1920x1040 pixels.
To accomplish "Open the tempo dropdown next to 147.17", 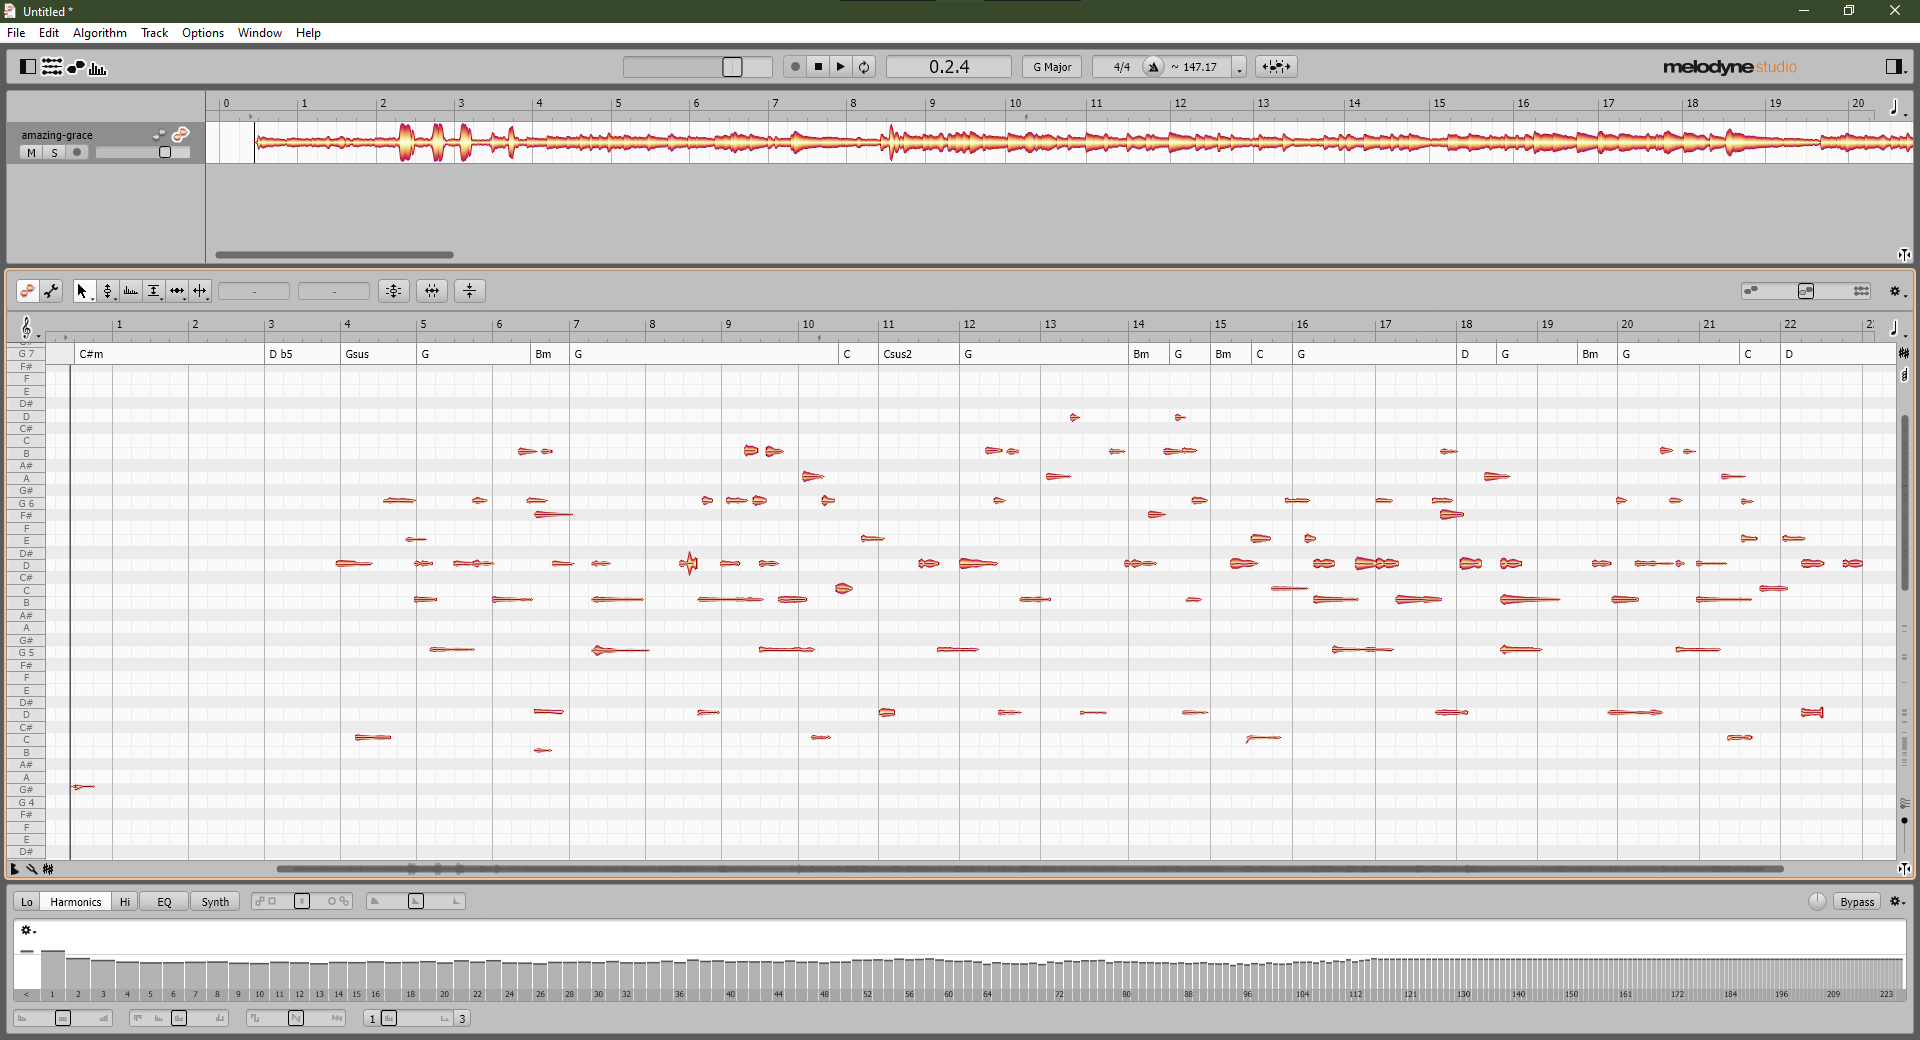I will 1240,66.
